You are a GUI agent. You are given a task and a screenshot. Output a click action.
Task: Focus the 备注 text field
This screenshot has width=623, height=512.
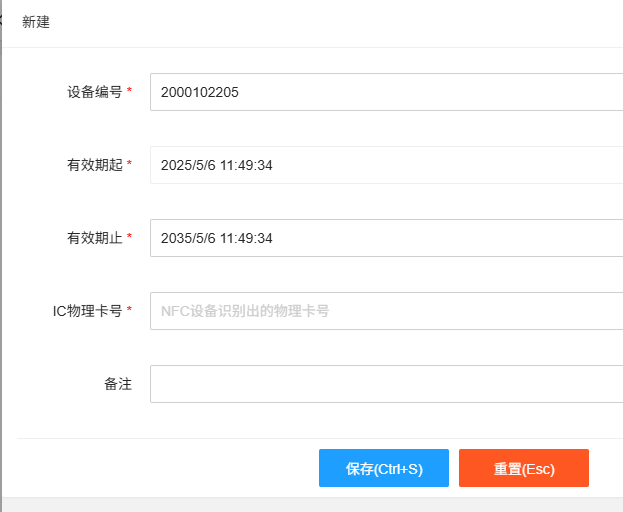point(386,384)
